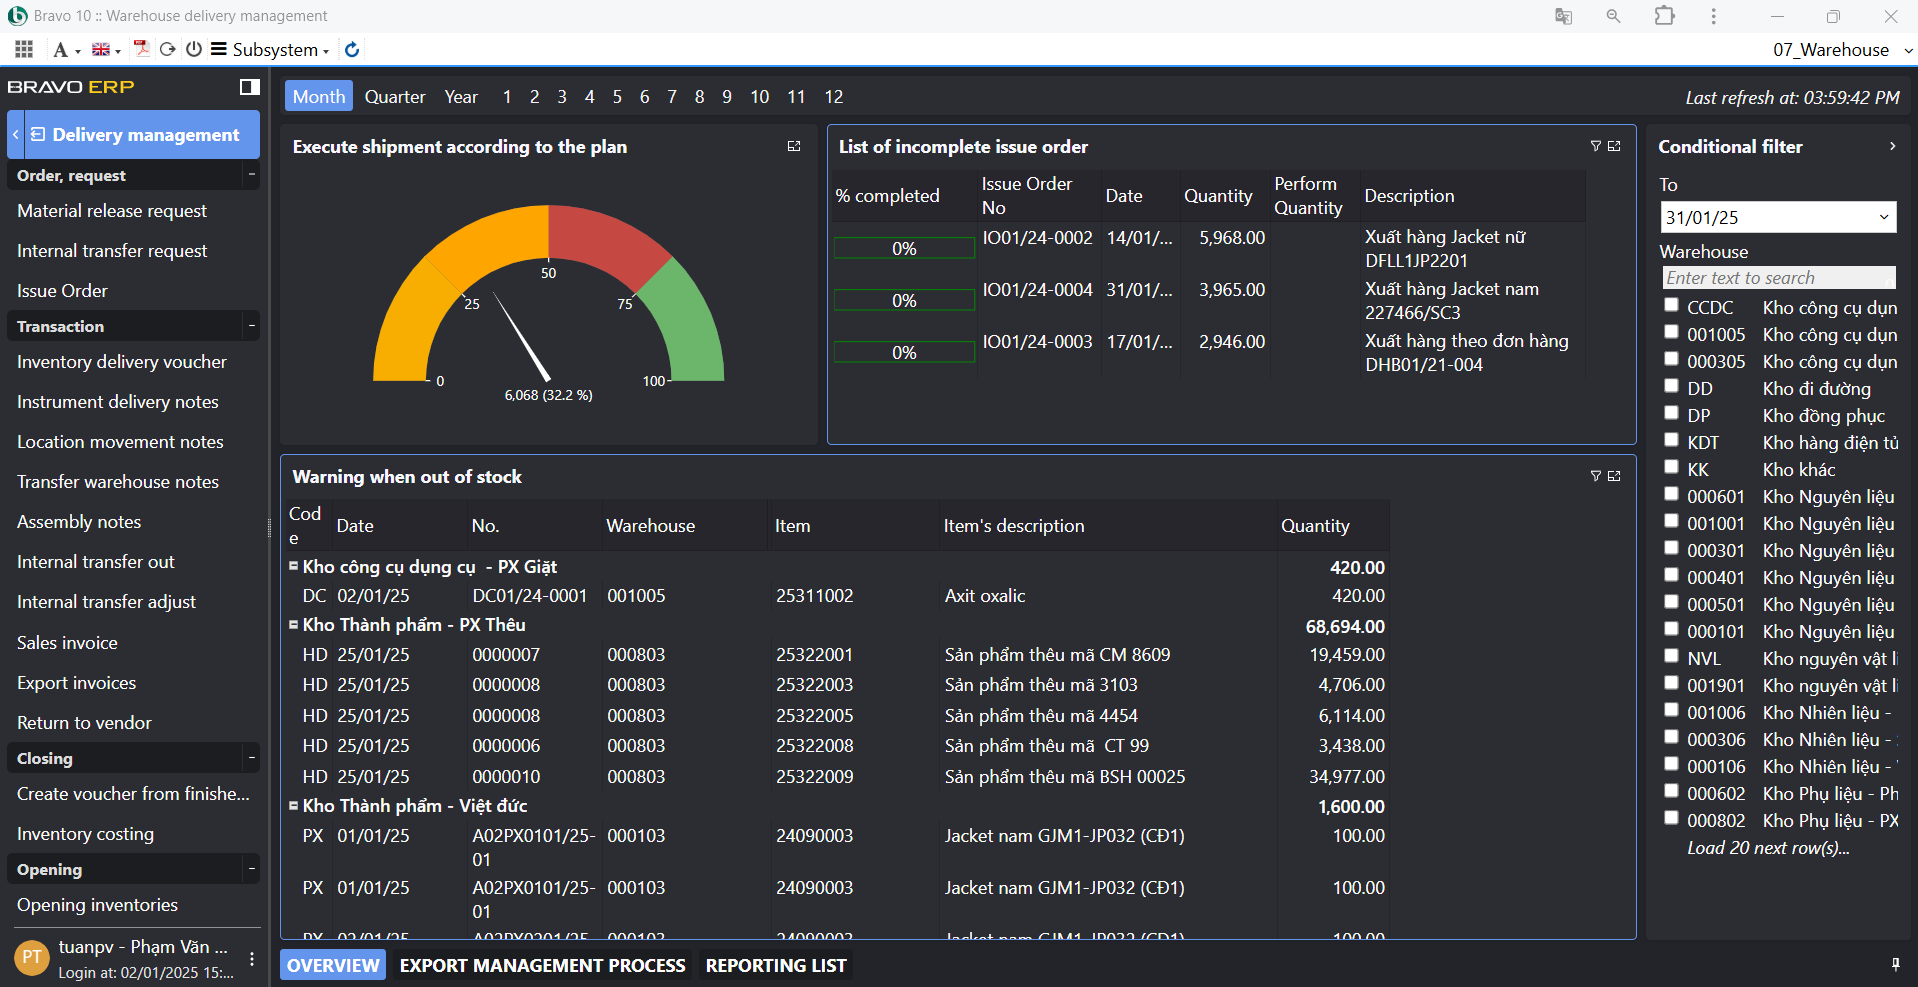Open the browser extensions puzzle icon
The width and height of the screenshot is (1918, 987).
[1665, 16]
